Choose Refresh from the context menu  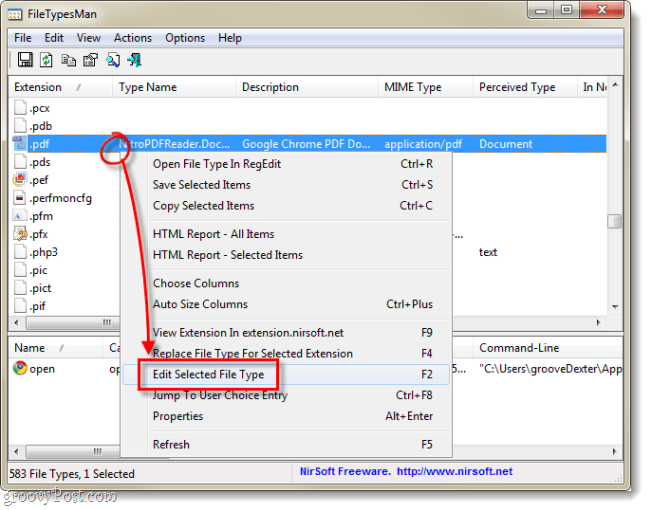point(286,444)
